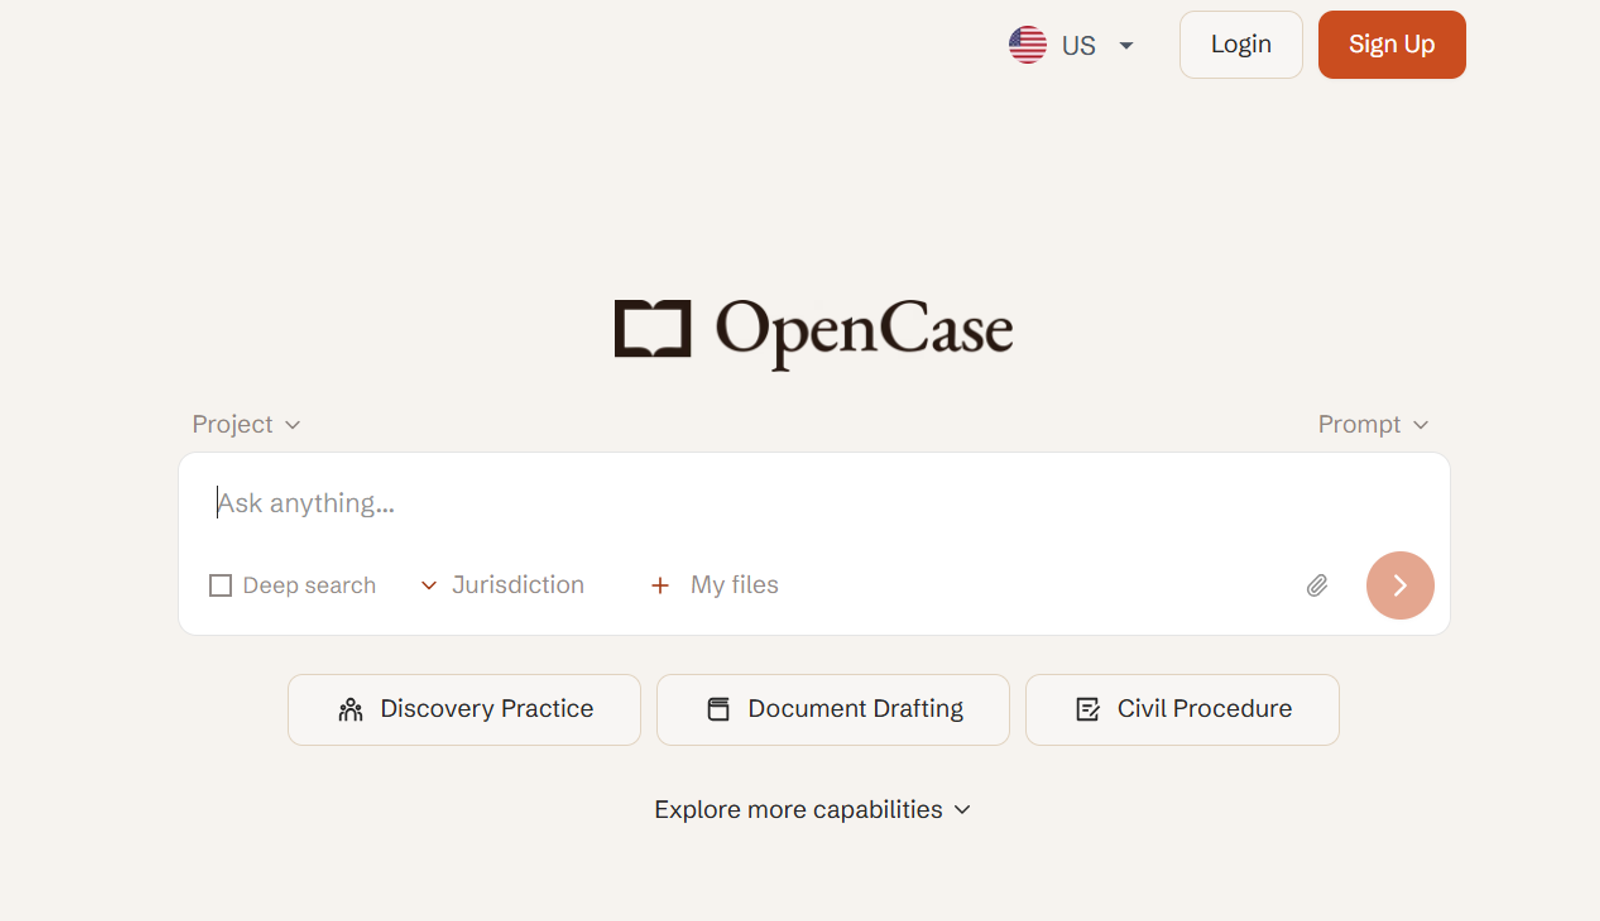Viewport: 1600px width, 921px height.
Task: Select the Document Drafting button
Action: click(x=833, y=709)
